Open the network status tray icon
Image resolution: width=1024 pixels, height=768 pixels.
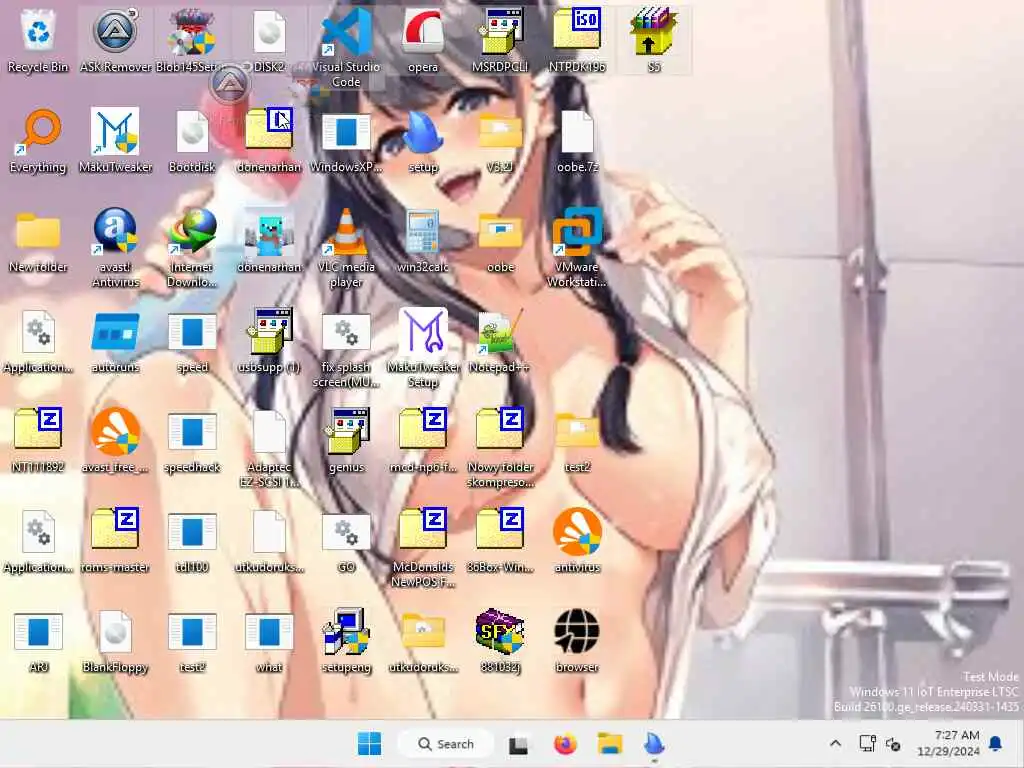[867, 743]
